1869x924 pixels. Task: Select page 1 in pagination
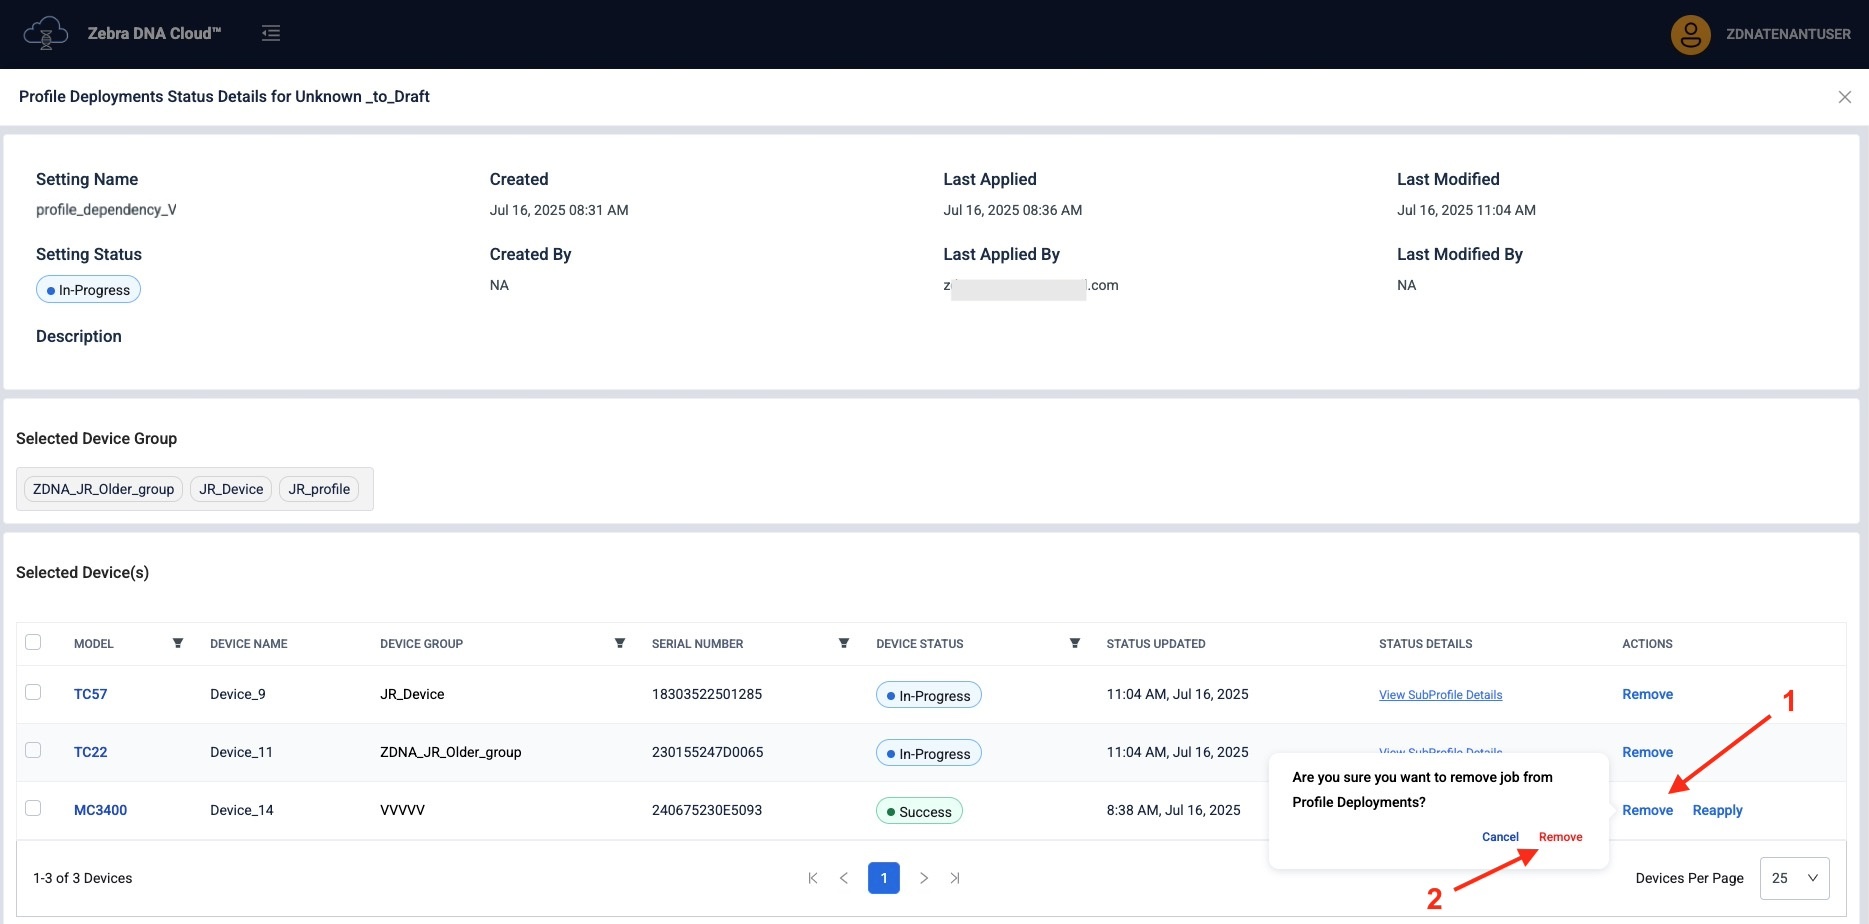pos(883,878)
